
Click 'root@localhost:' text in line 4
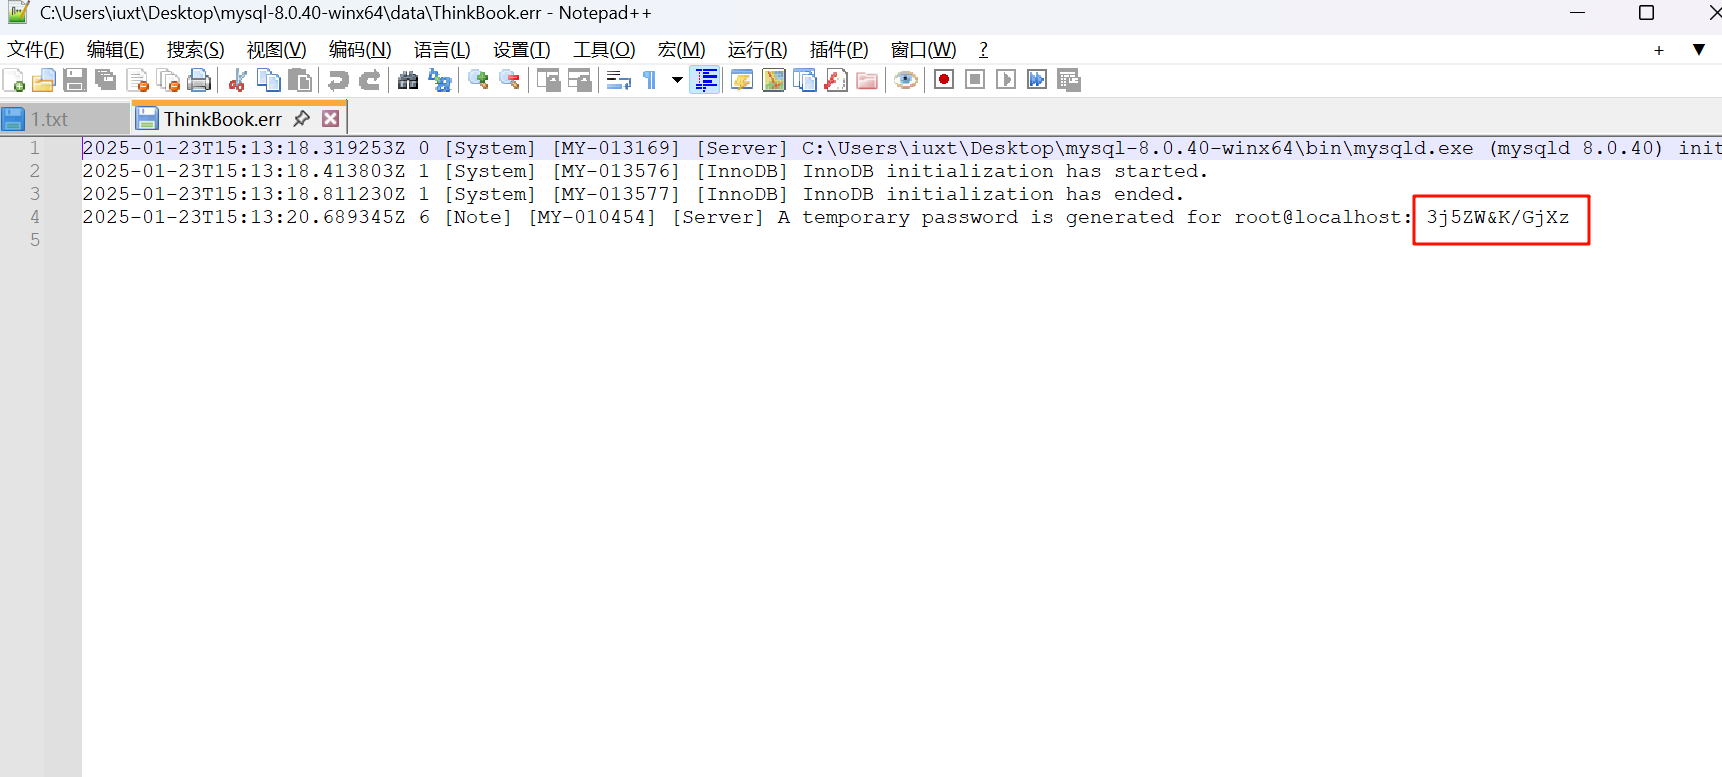pos(1324,217)
